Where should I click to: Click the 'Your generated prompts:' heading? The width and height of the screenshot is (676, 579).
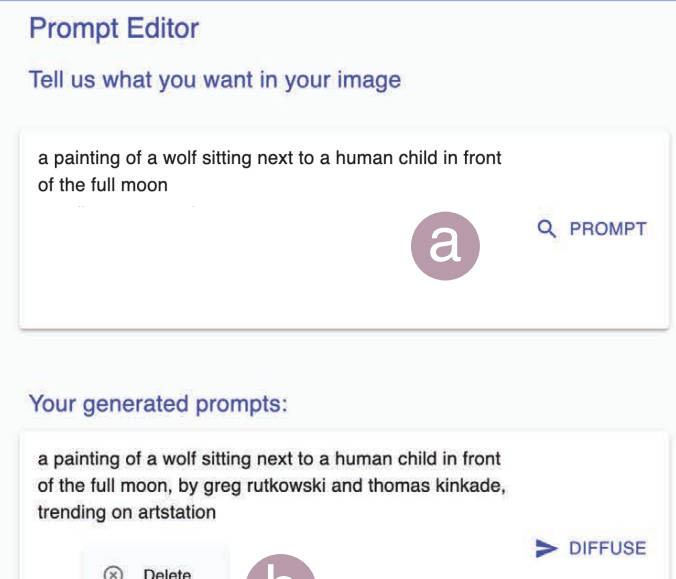[158, 404]
